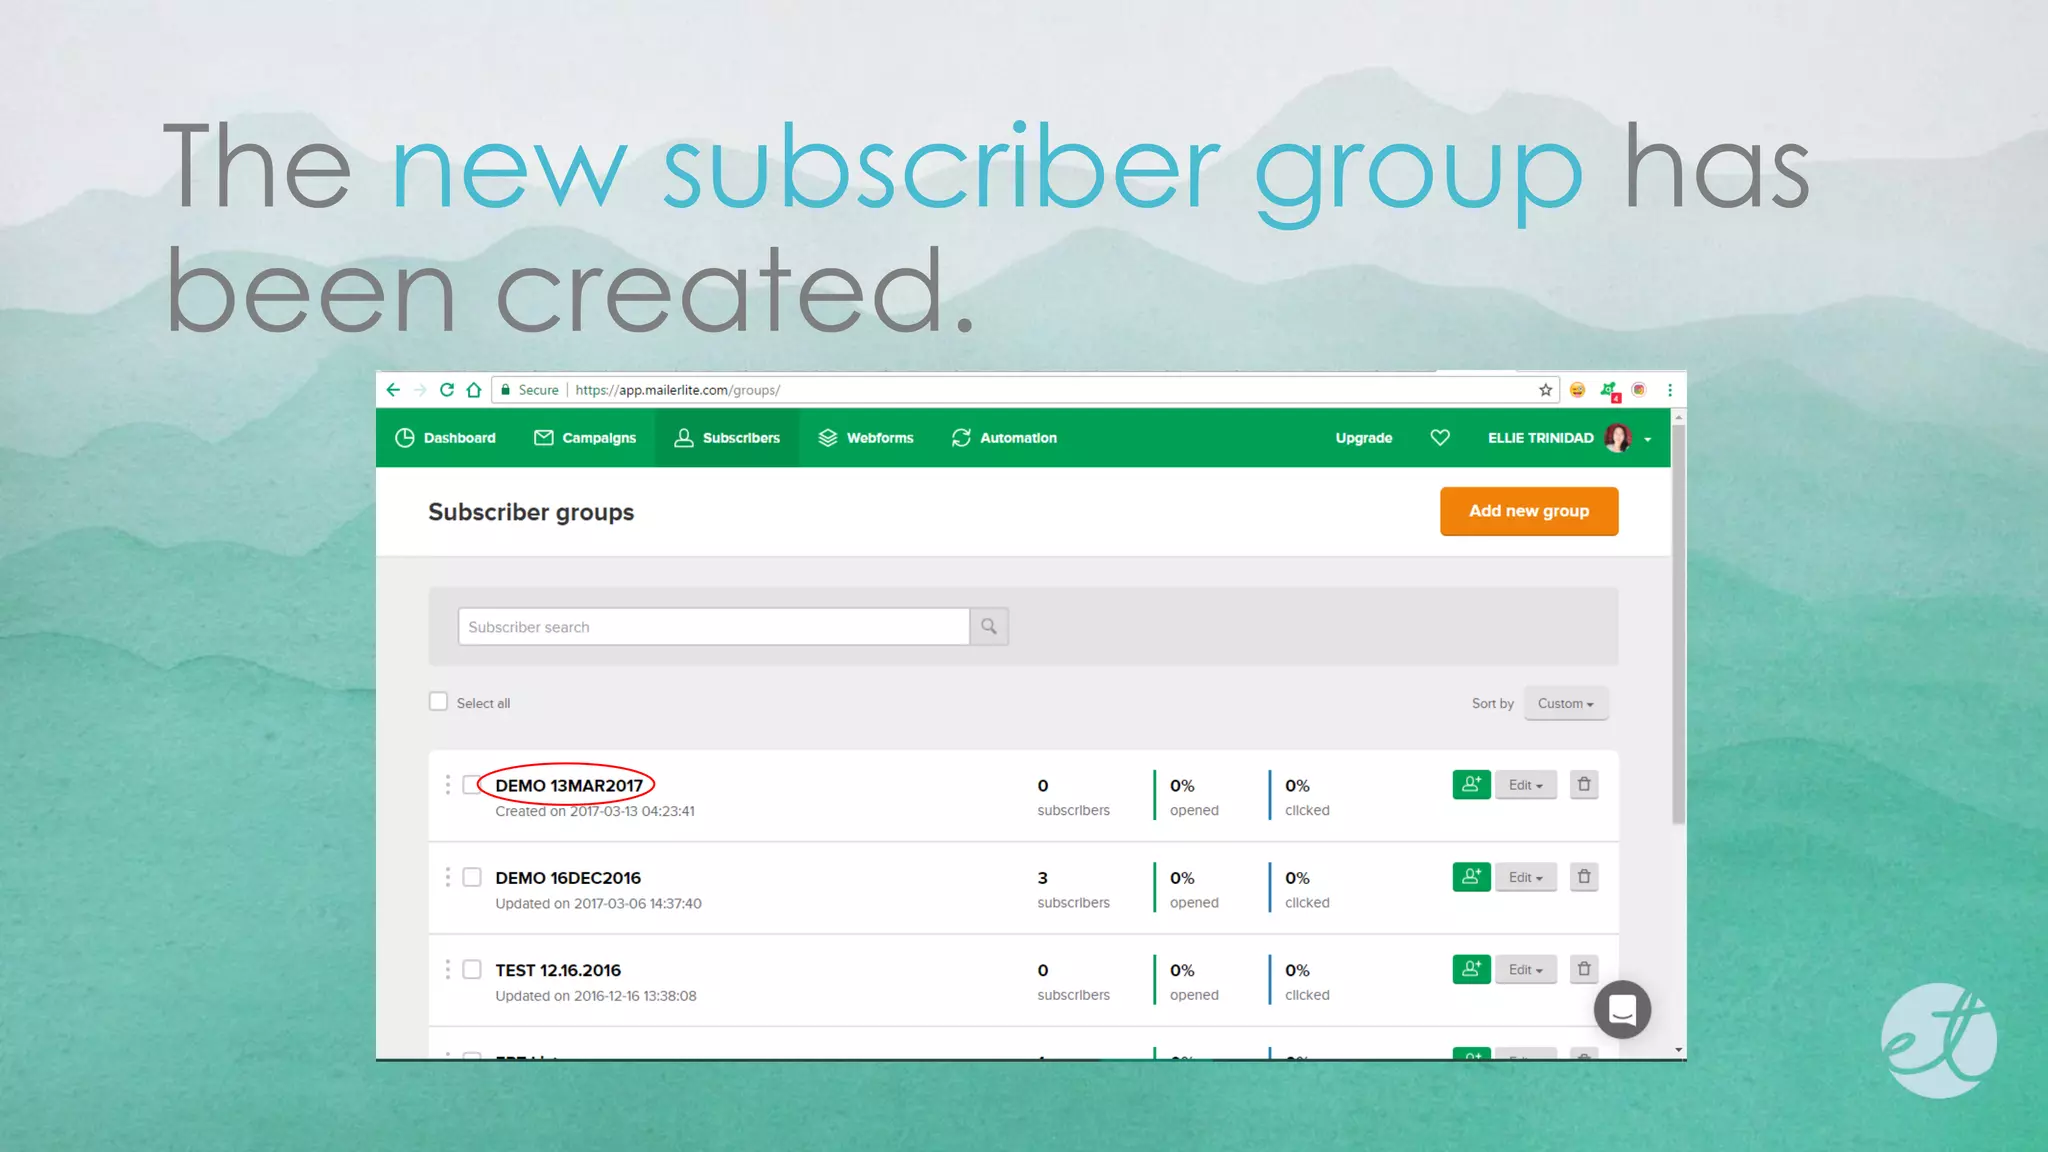Click '3 subscribers' count for DEMO 16DEC2016
The height and width of the screenshot is (1152, 2048).
pyautogui.click(x=1073, y=889)
